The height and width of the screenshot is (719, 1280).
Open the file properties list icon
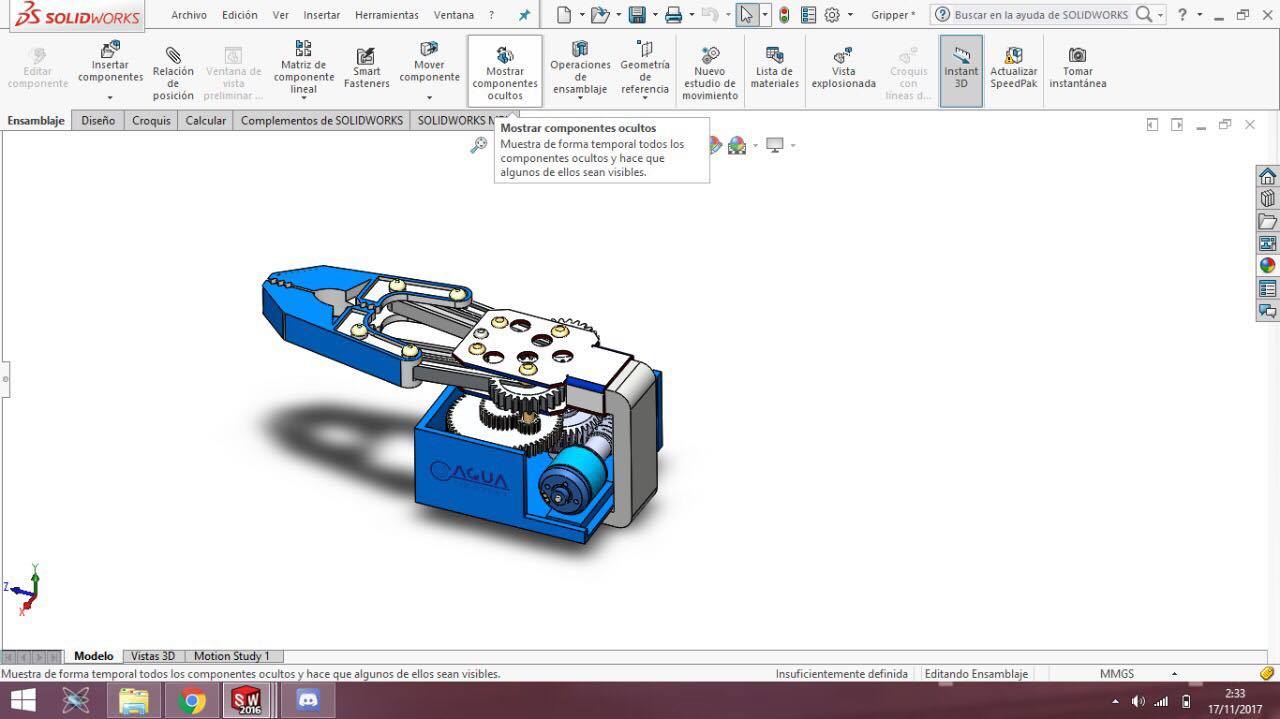click(808, 15)
